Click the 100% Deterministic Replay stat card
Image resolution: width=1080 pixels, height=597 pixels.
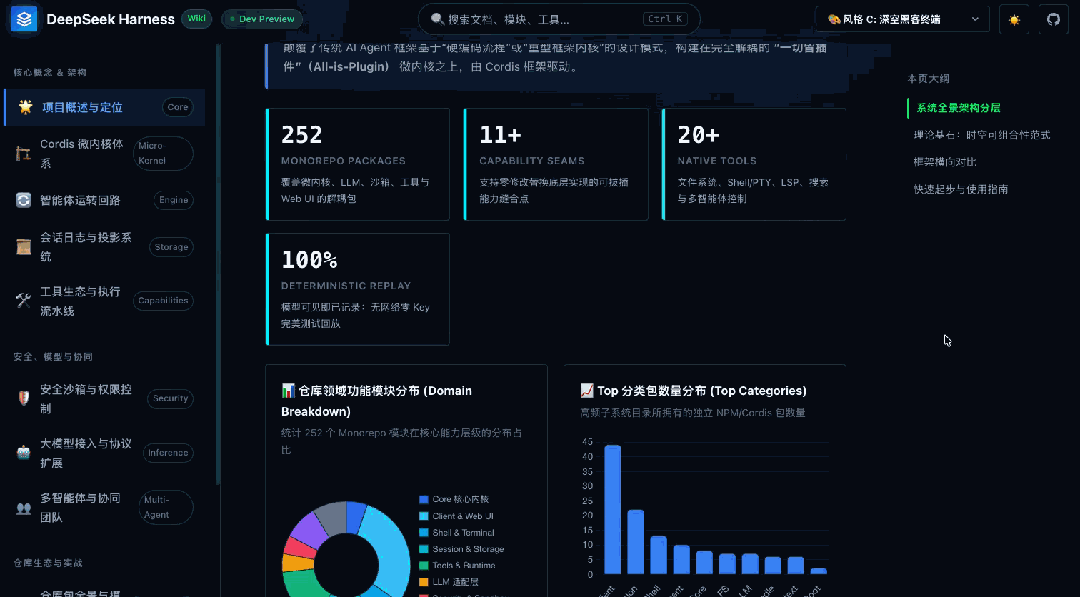tap(357, 289)
